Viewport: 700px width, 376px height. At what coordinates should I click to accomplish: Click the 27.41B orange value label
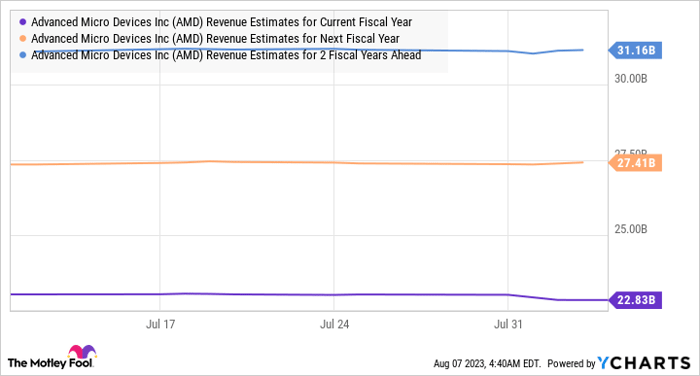pyautogui.click(x=635, y=163)
